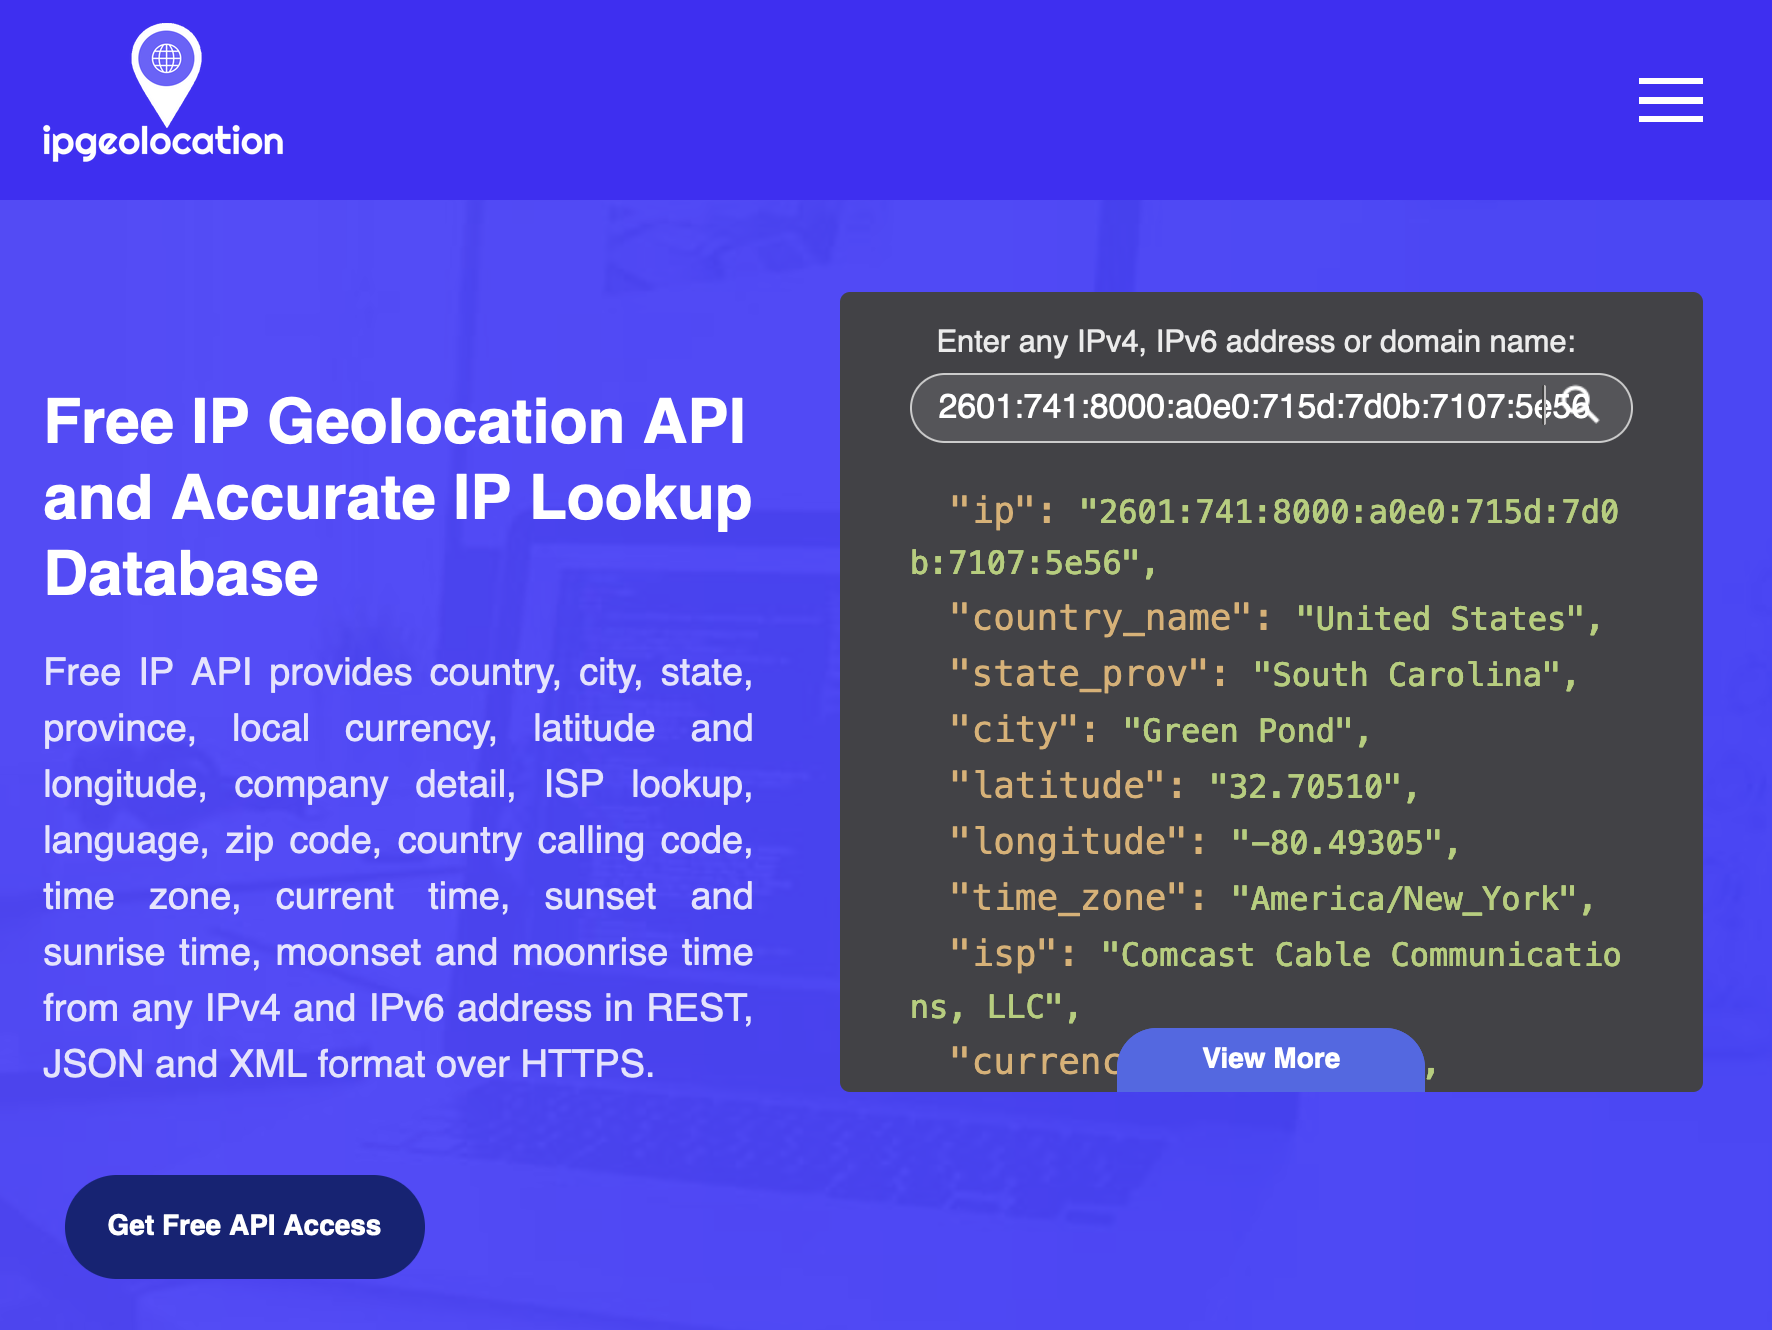The image size is (1772, 1330).
Task: Click the "state_prov": "South Carolina" line
Action: [1263, 675]
